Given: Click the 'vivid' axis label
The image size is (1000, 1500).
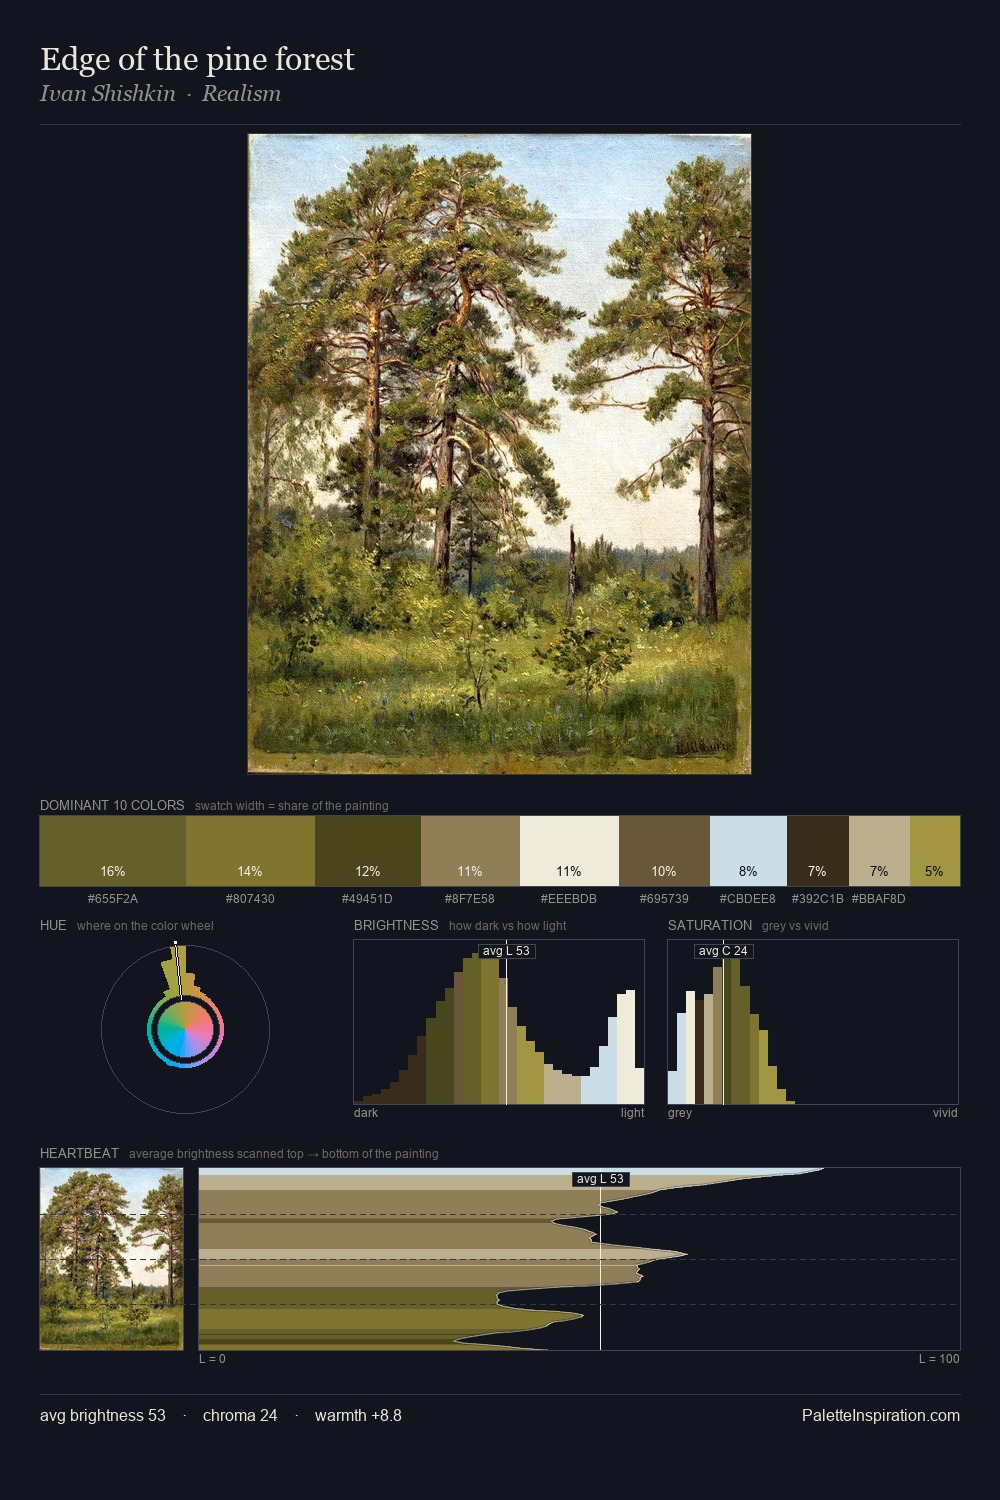Looking at the screenshot, I should point(945,1112).
